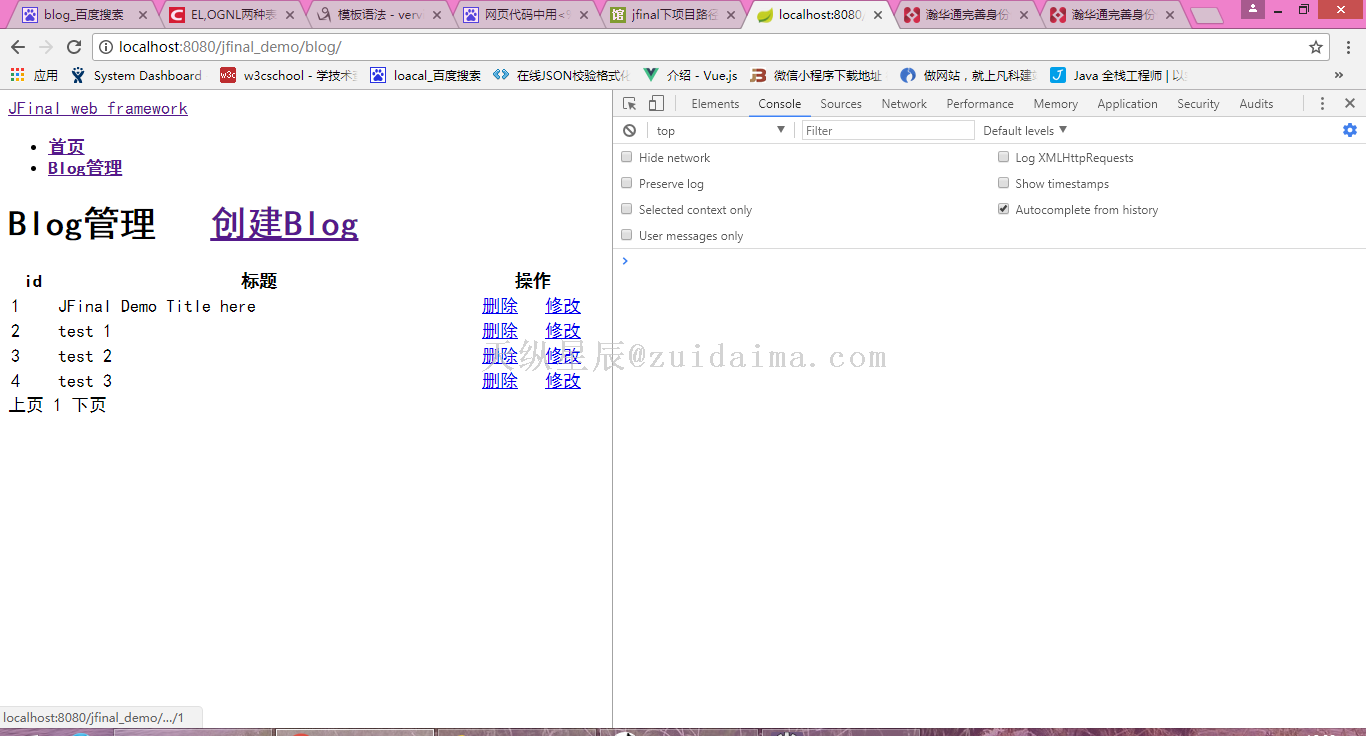The width and height of the screenshot is (1366, 736).
Task: Open the w3cschool bookmark
Action: [288, 75]
